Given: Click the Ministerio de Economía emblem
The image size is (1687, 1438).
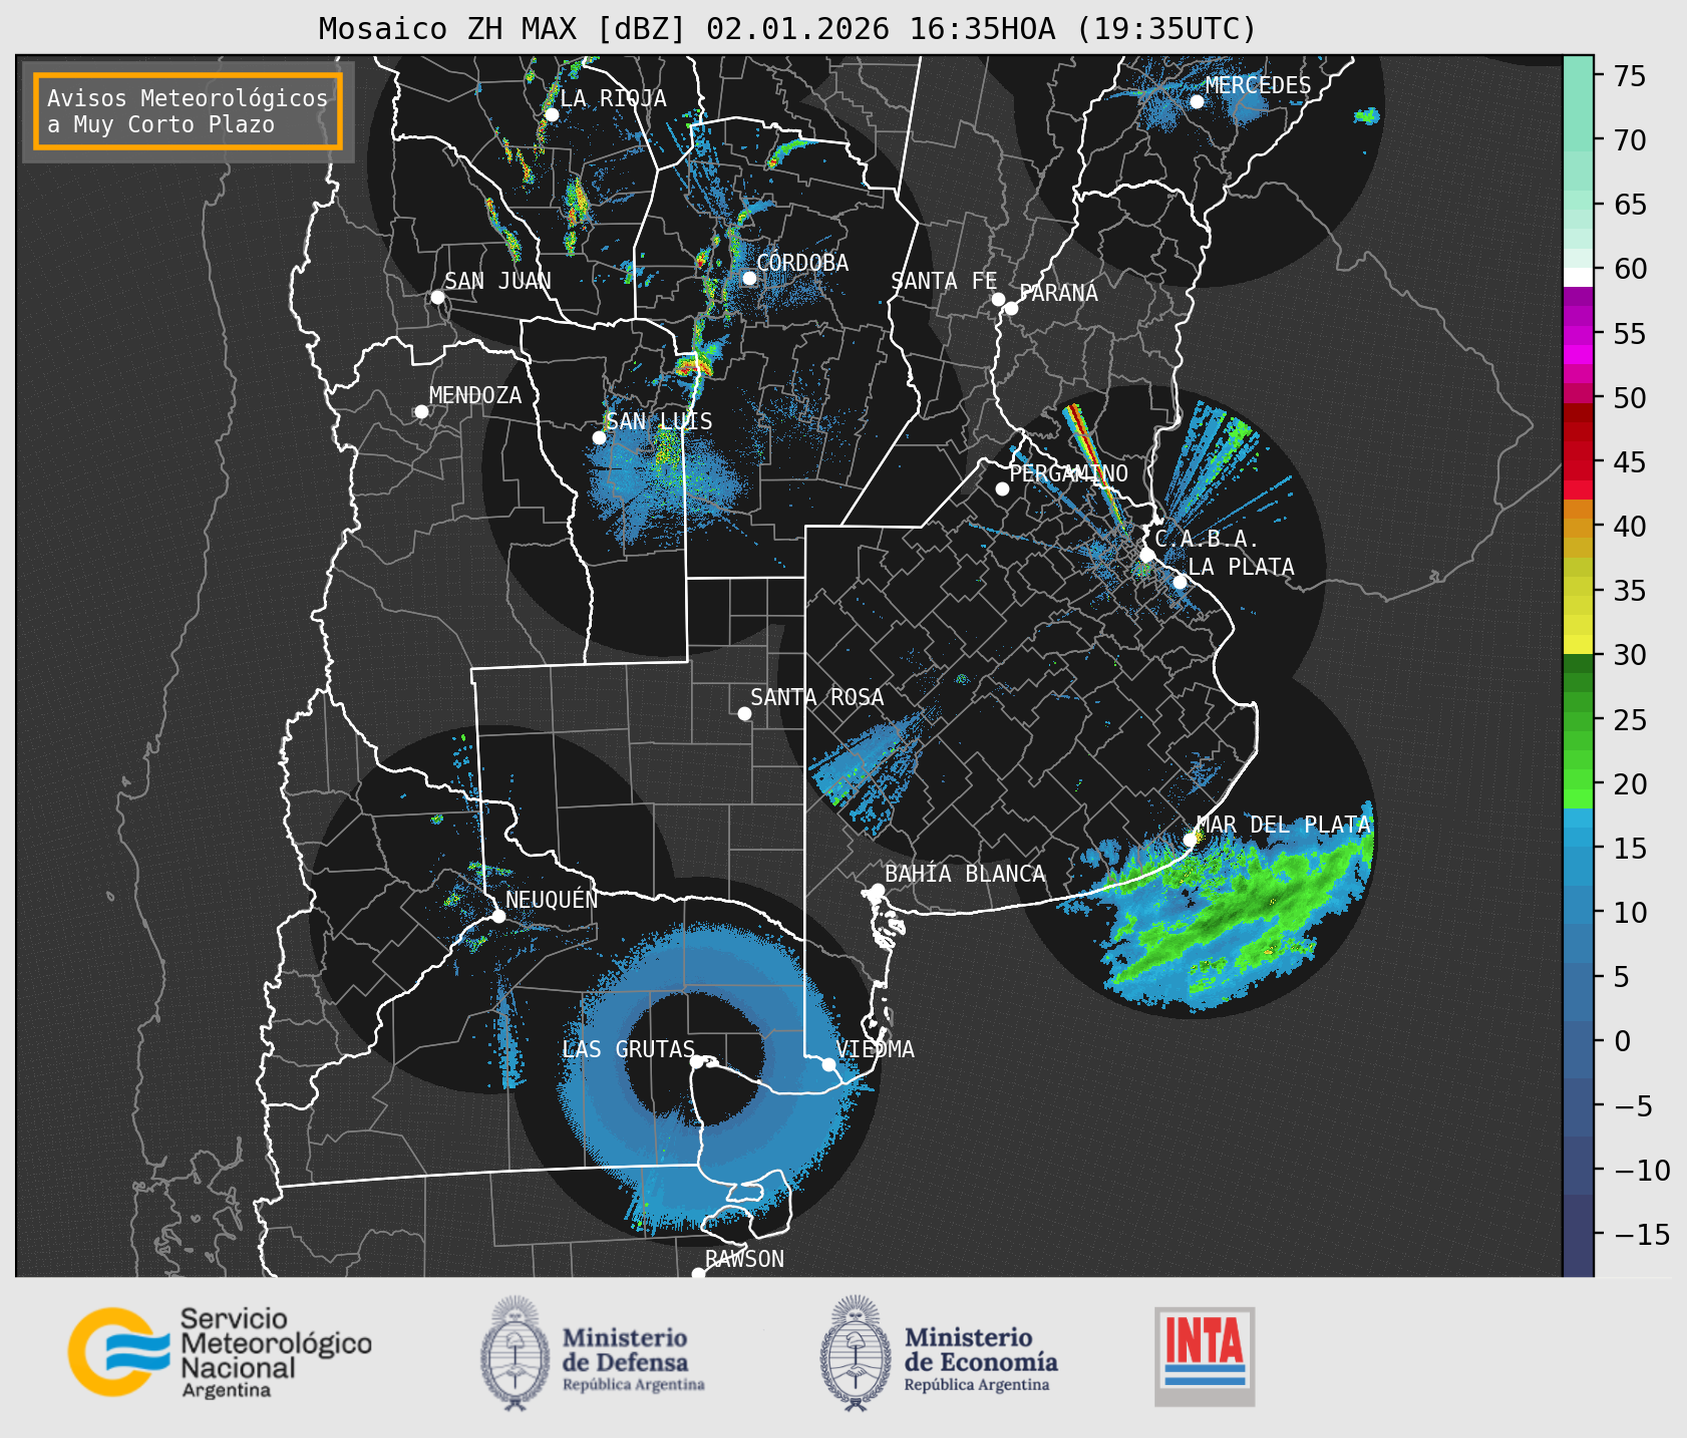Looking at the screenshot, I should point(855,1354).
